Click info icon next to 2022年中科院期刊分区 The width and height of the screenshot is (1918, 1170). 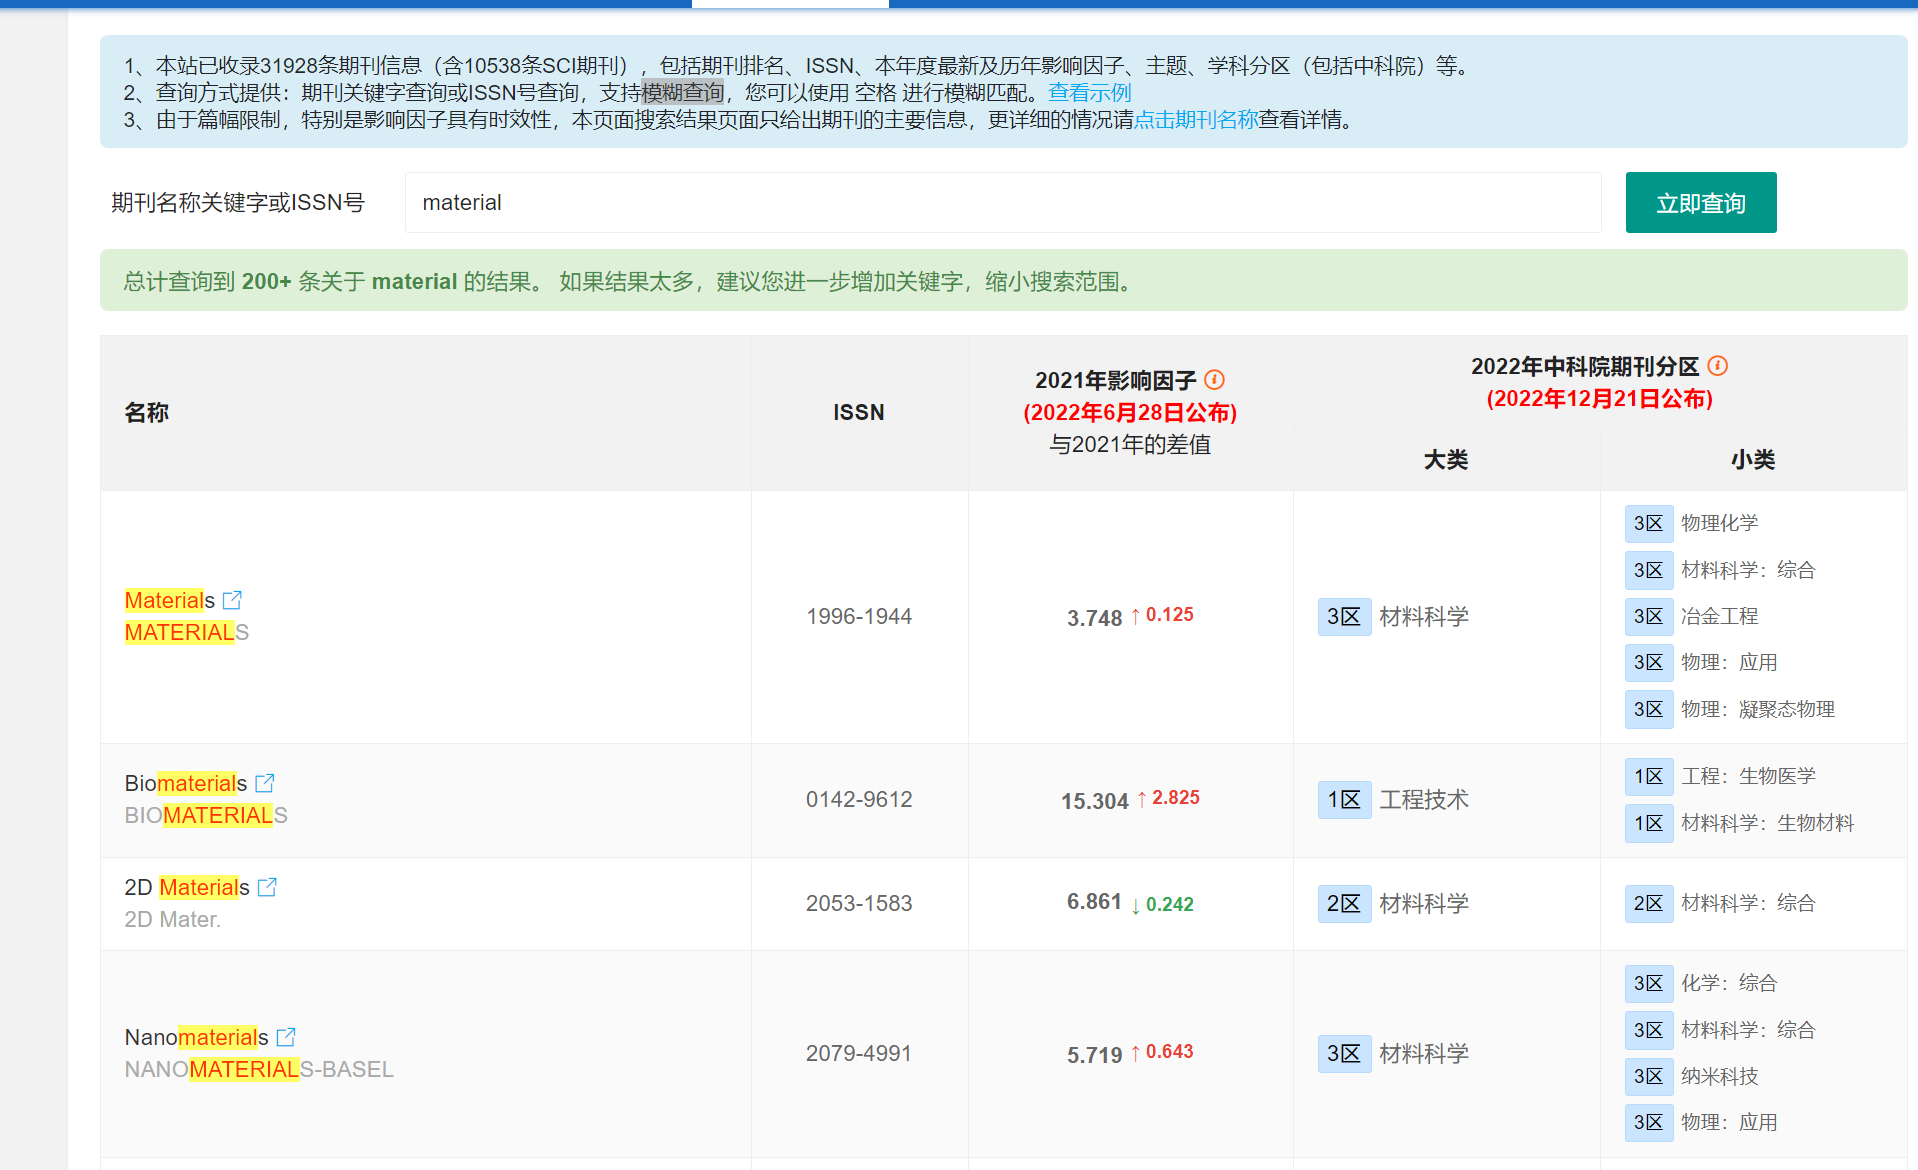pyautogui.click(x=1717, y=366)
